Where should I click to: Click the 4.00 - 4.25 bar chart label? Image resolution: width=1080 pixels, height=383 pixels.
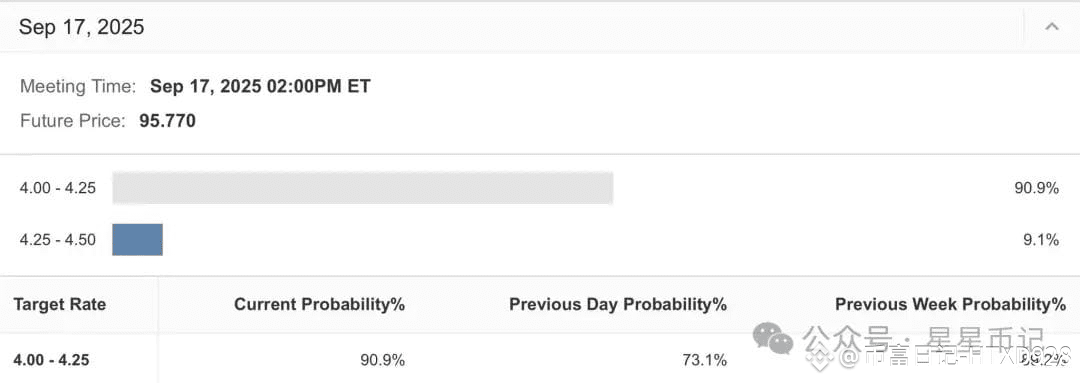point(58,188)
